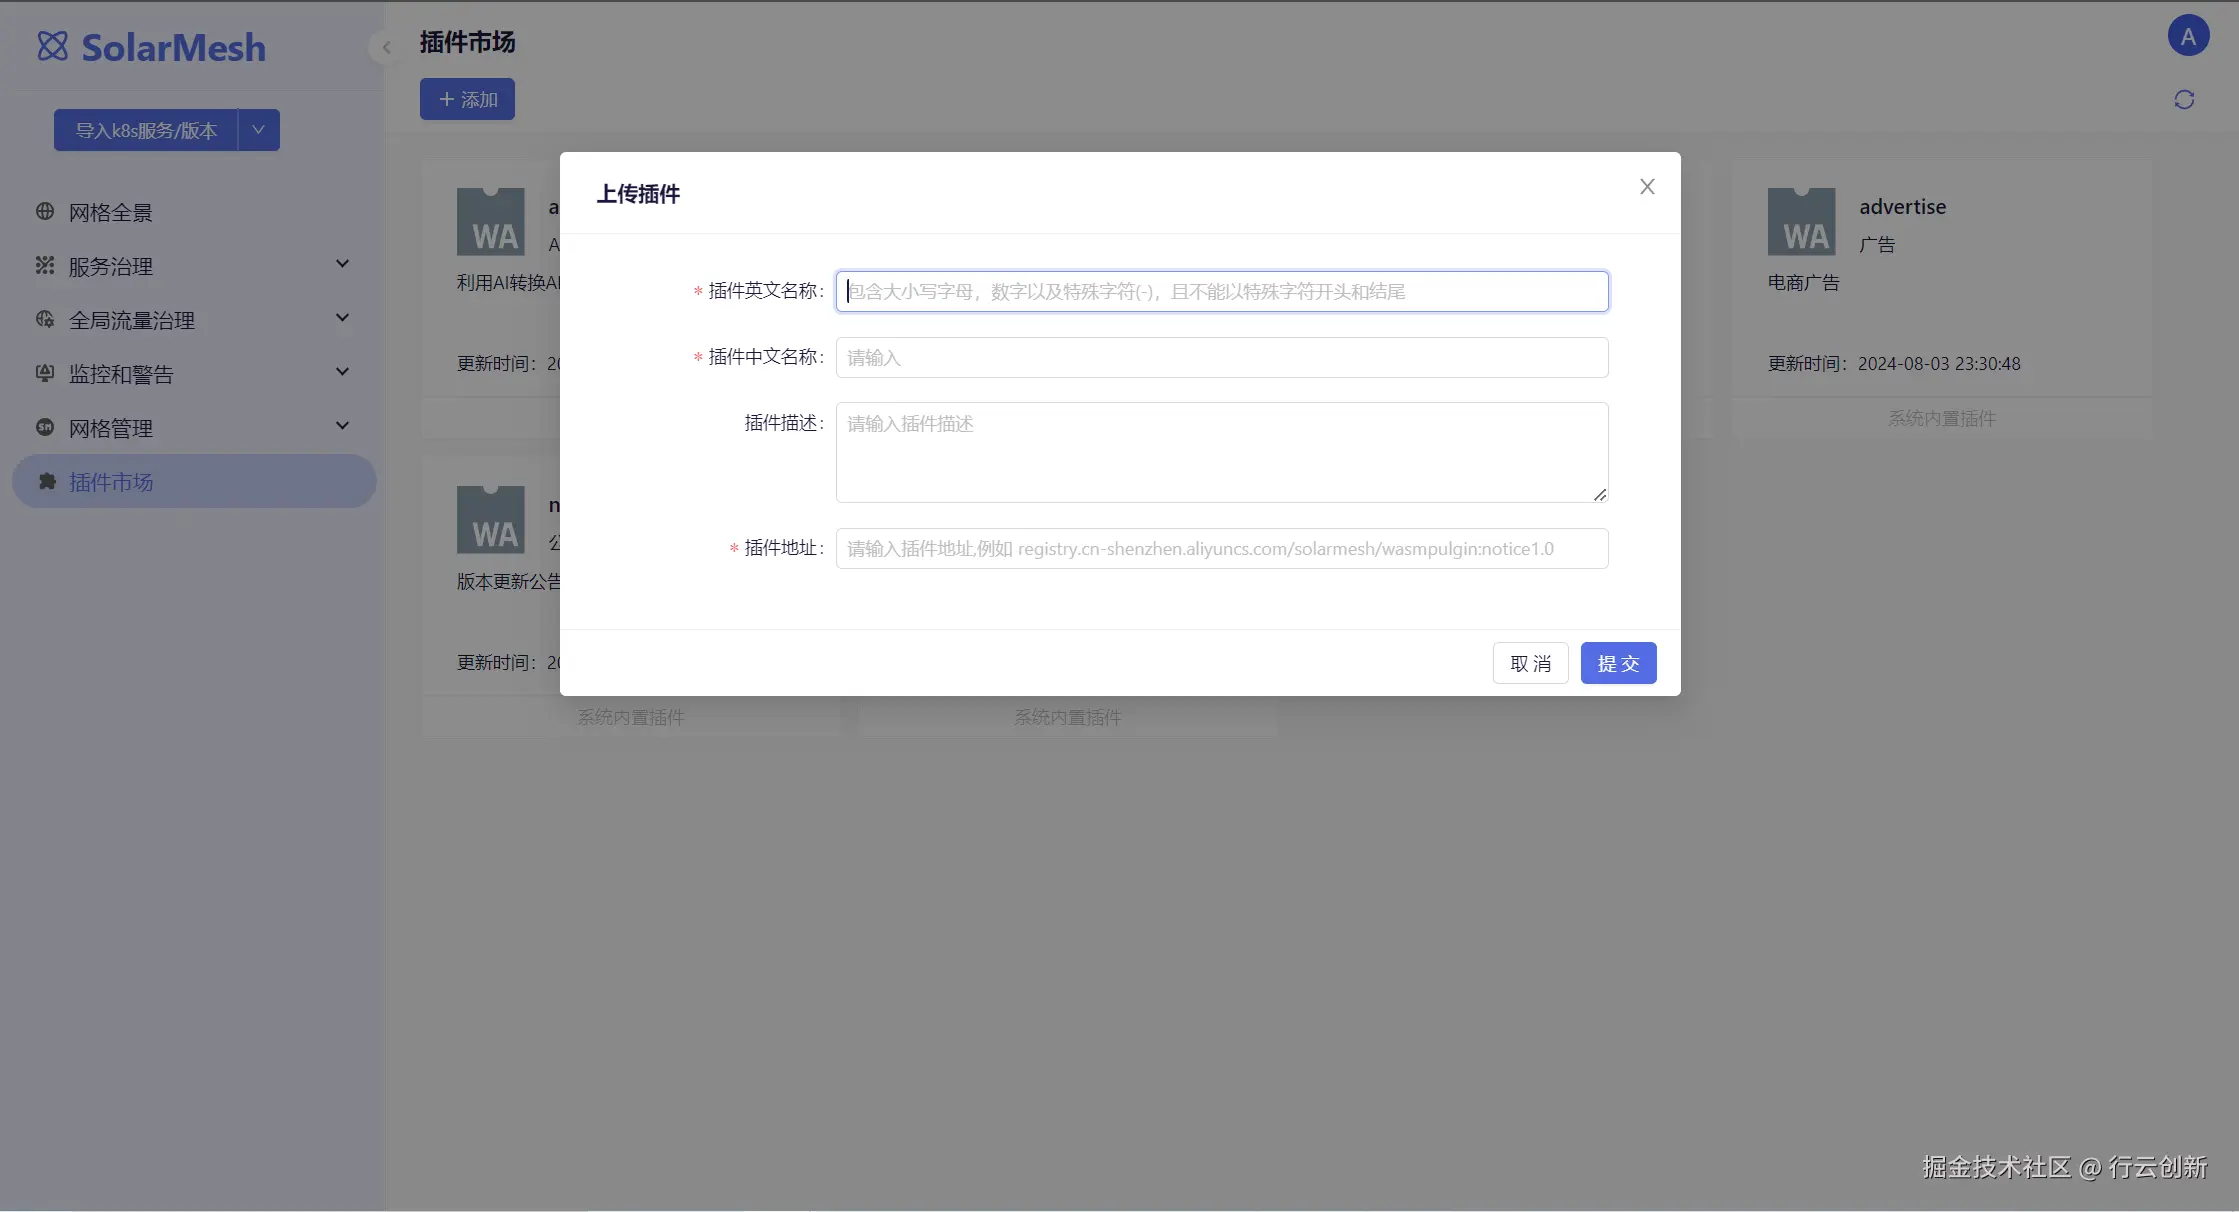Expand the 网格管理 menu chevron
The image size is (2239, 1212).
342,426
